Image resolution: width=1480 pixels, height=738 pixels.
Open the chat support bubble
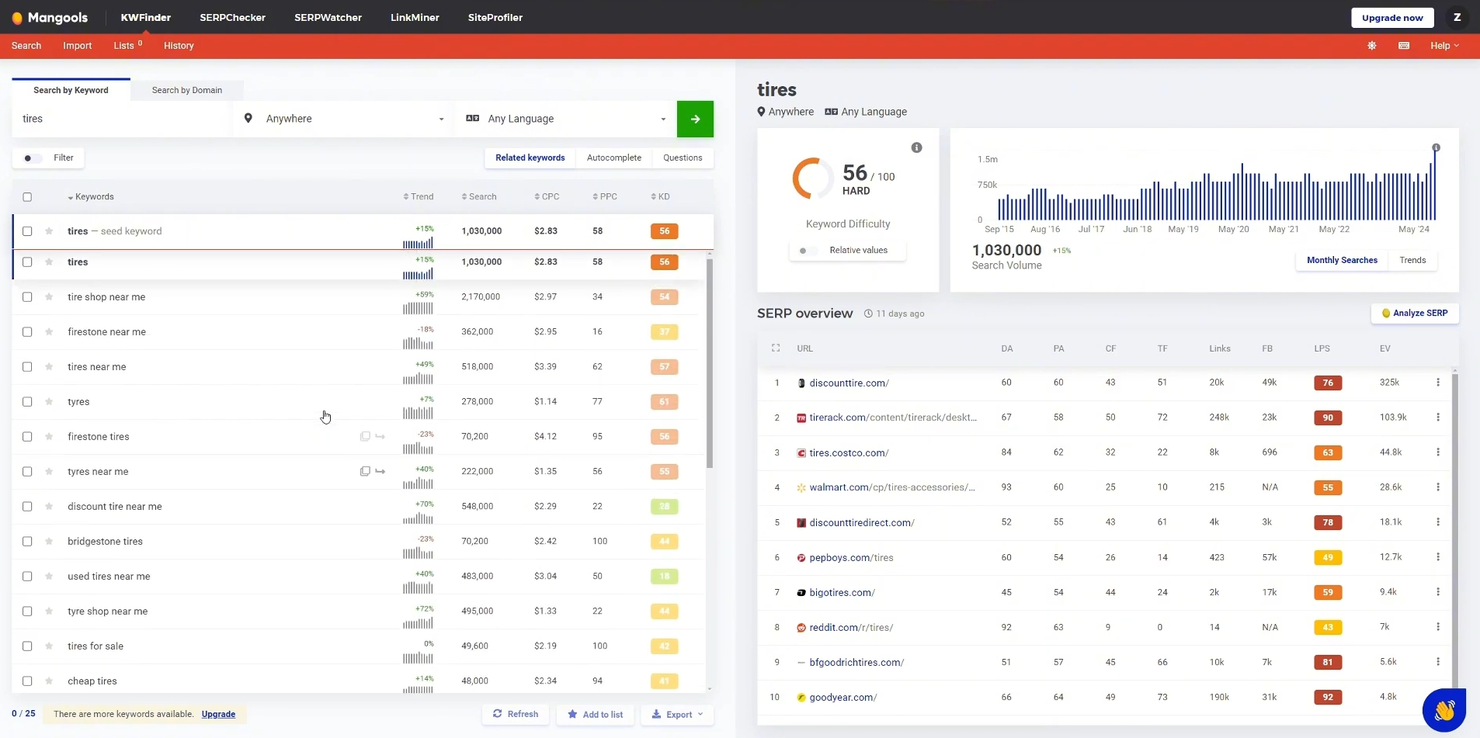click(x=1443, y=710)
